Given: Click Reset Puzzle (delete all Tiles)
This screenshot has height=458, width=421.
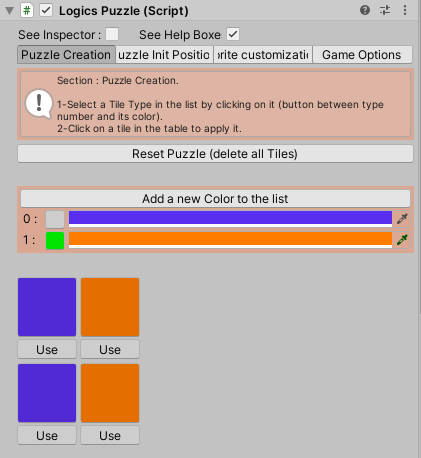Looking at the screenshot, I should pos(215,154).
